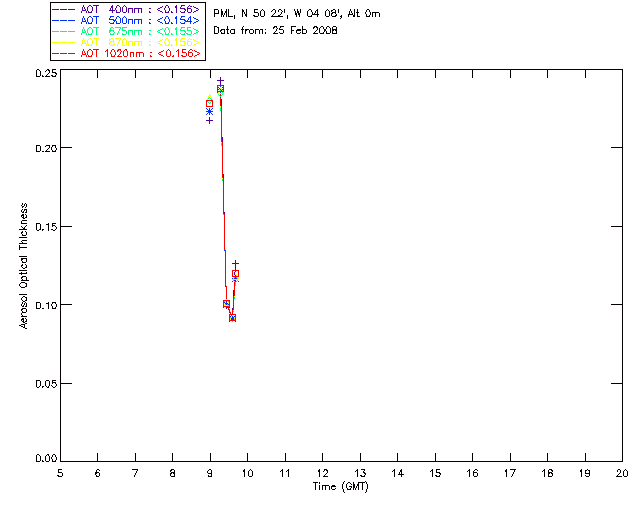This screenshot has height=512, width=640.
Task: Click the AOT 1020nm legend entry
Action: click(x=126, y=53)
